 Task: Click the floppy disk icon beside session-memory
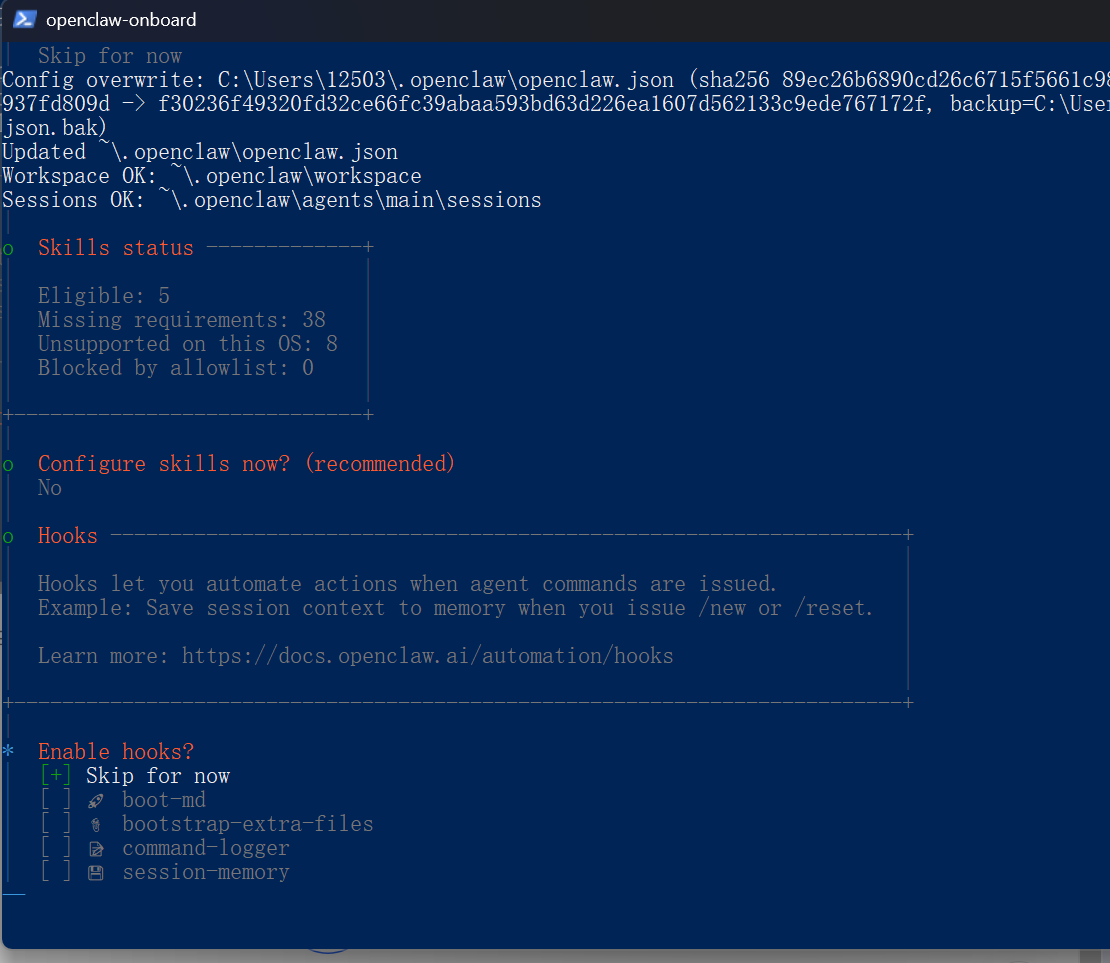click(x=96, y=872)
